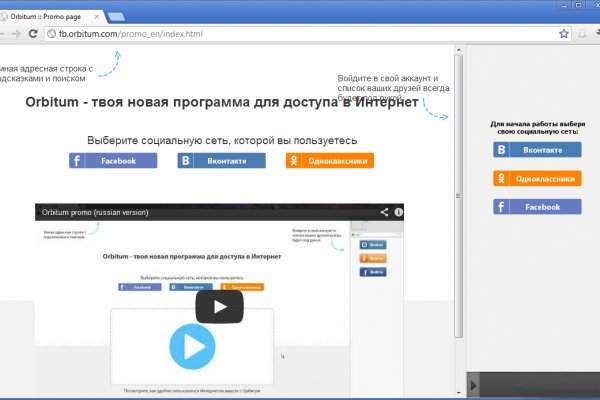Play the YouTube video
The height and width of the screenshot is (400, 600).
pos(219,306)
